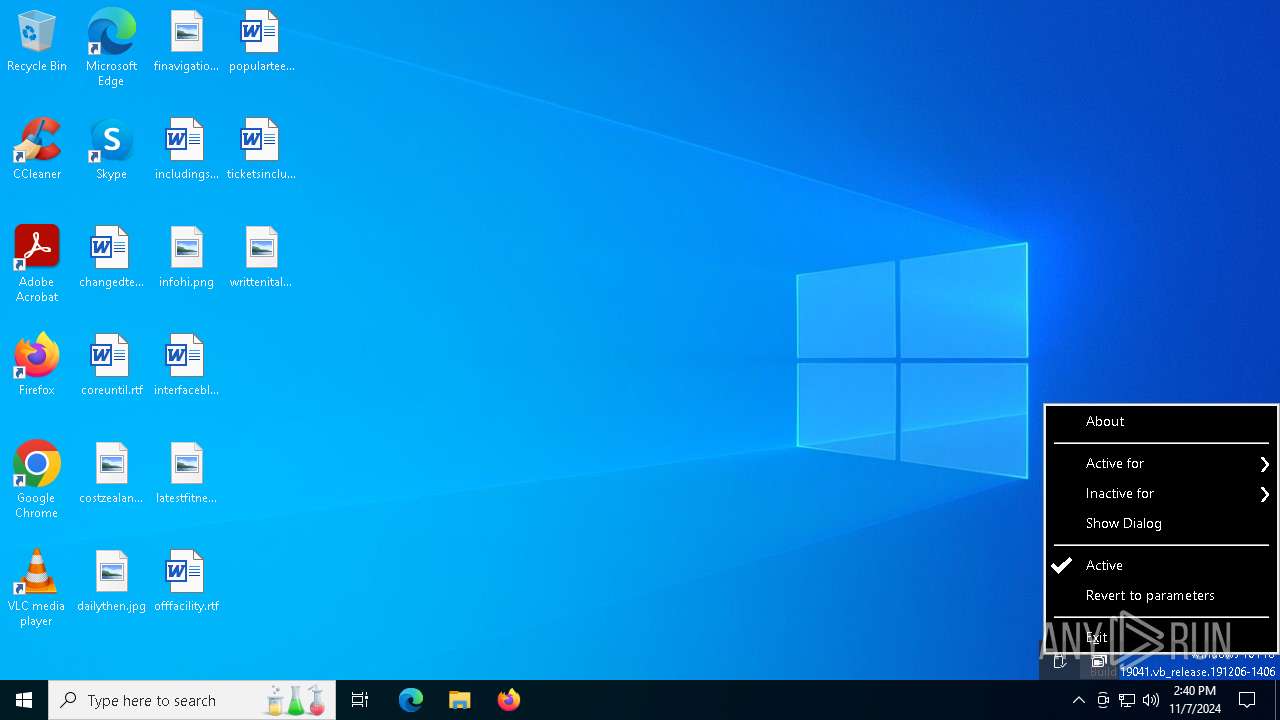Select the offfacility.rtf document
Screen dimensions: 1280x720
pos(186,582)
